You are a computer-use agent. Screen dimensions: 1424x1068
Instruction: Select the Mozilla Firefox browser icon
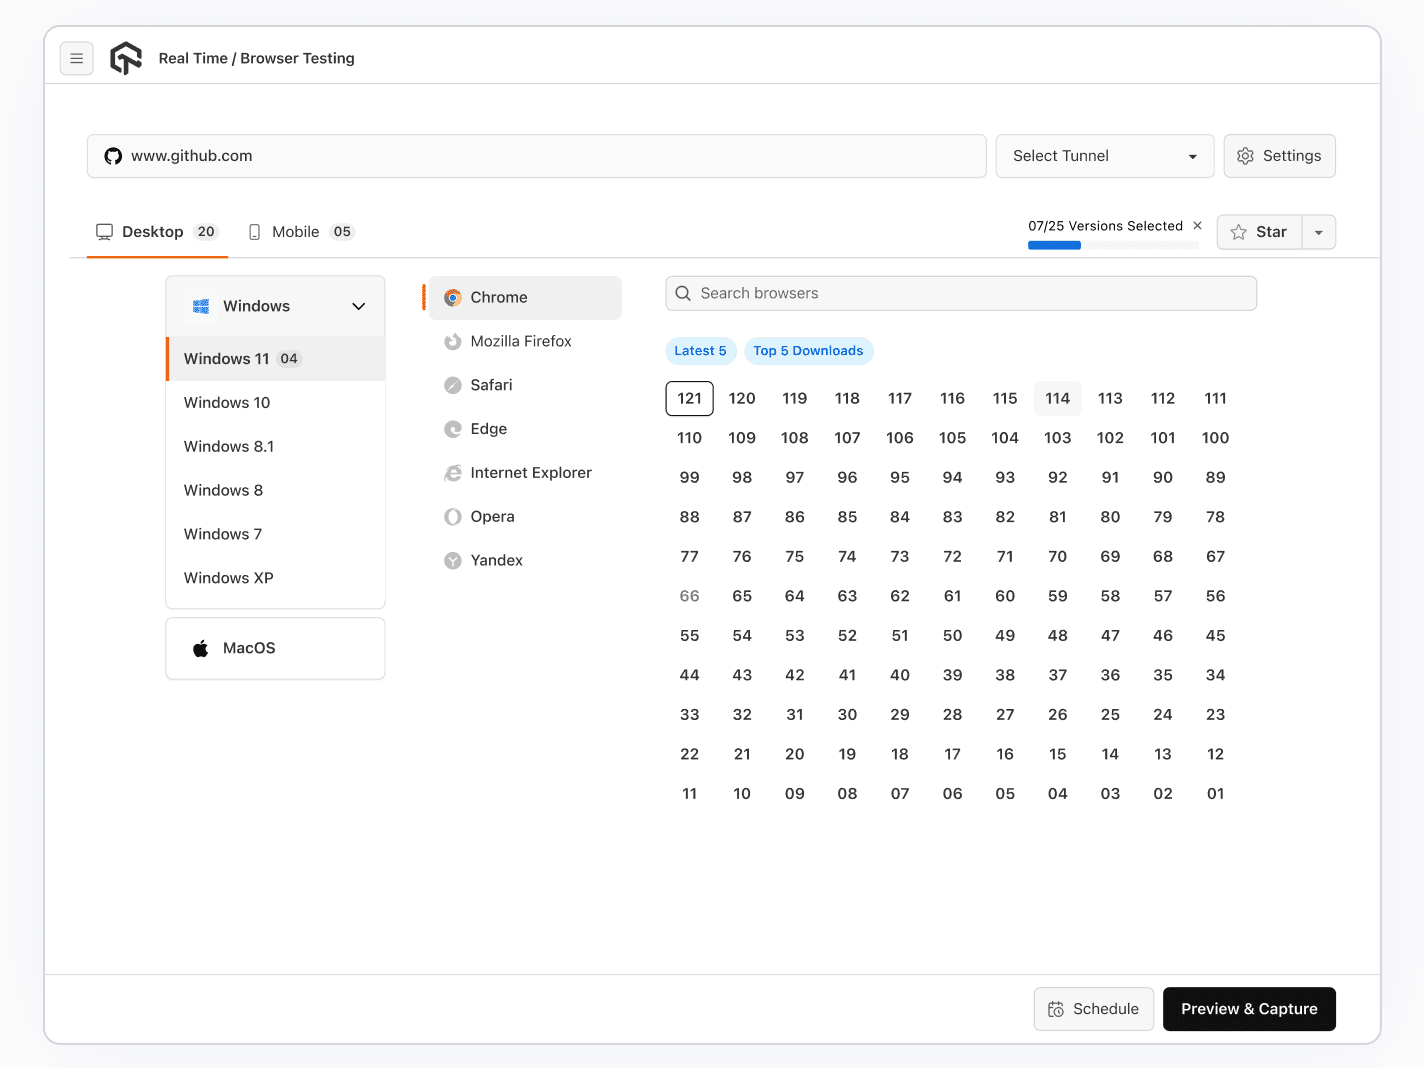pyautogui.click(x=453, y=341)
